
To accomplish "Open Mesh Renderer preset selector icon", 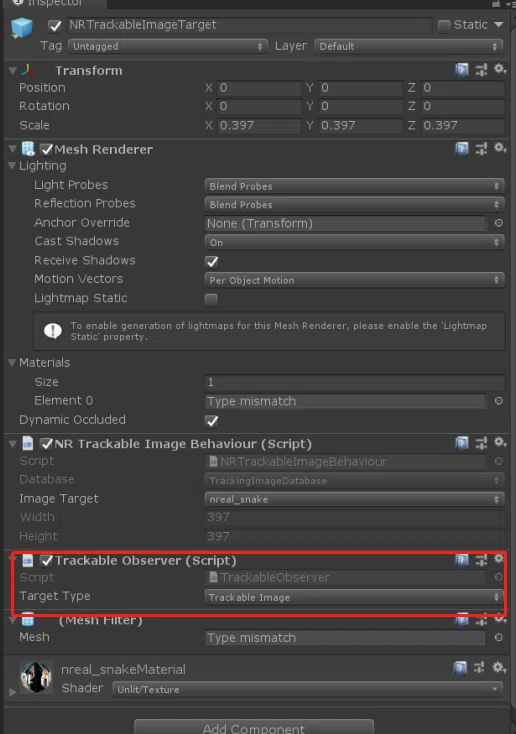I will click(481, 149).
